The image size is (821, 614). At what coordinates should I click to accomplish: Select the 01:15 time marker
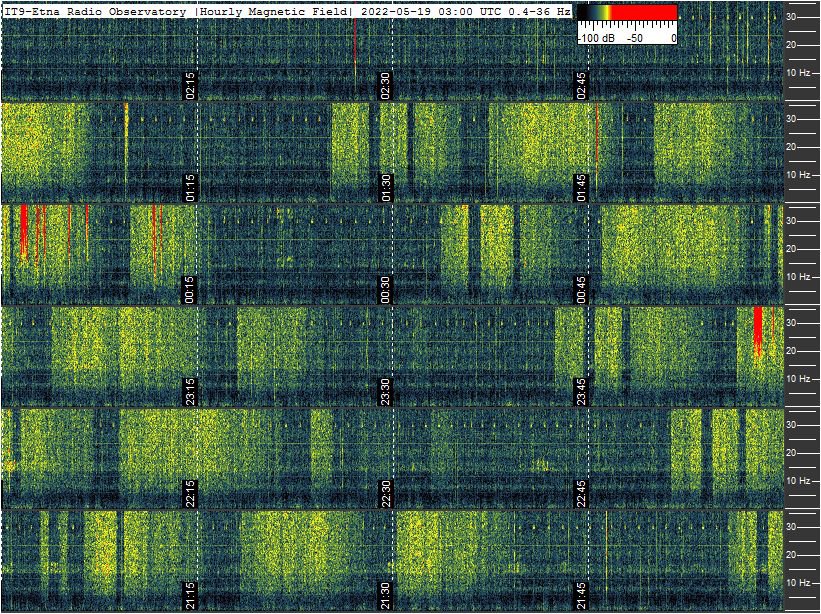190,187
